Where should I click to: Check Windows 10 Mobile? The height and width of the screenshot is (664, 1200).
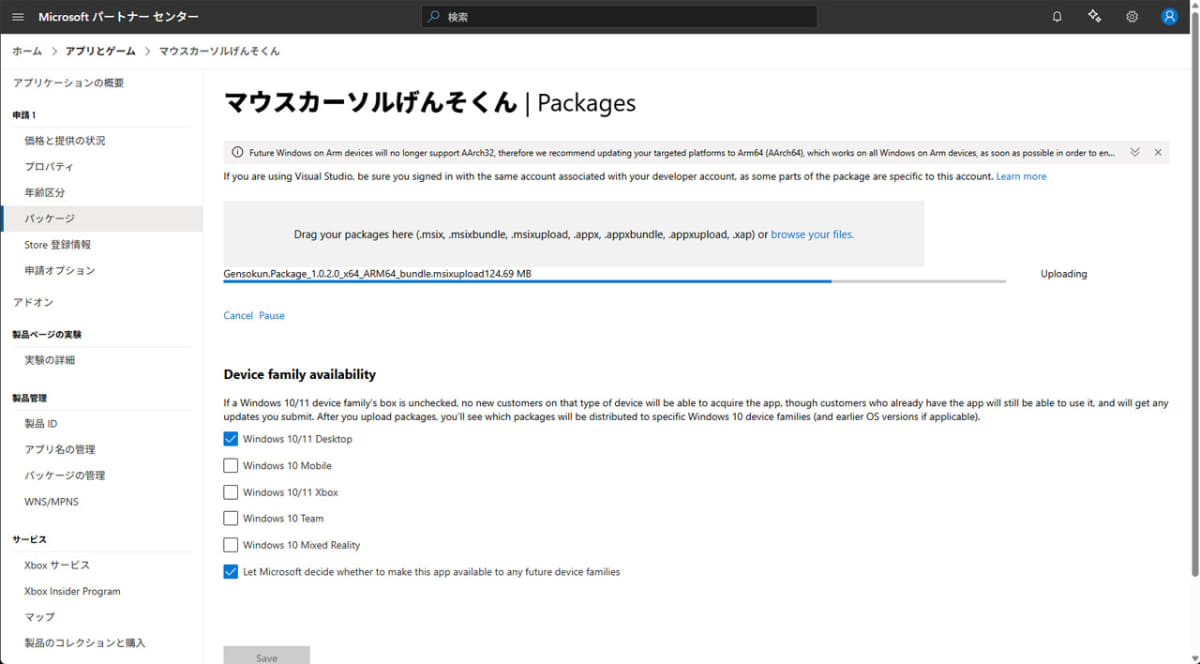pyautogui.click(x=231, y=466)
